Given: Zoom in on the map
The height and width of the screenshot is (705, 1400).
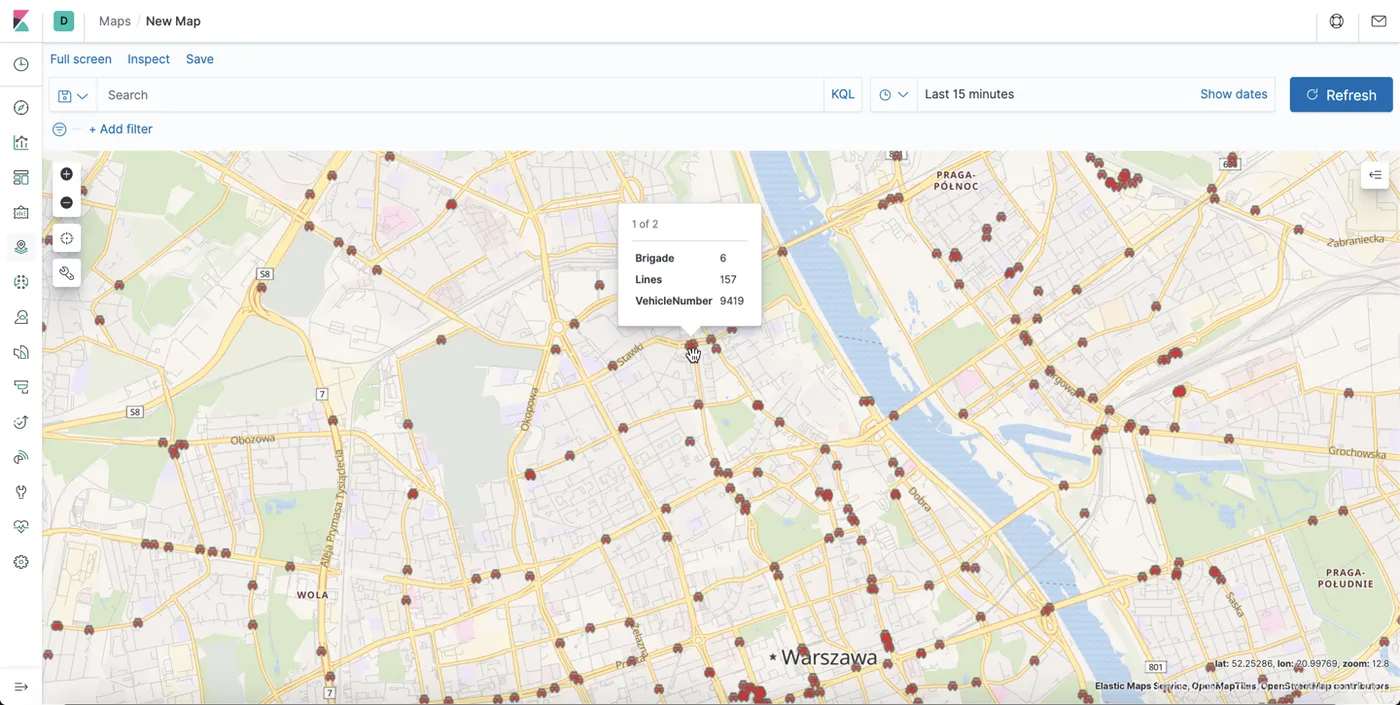Looking at the screenshot, I should pos(67,174).
